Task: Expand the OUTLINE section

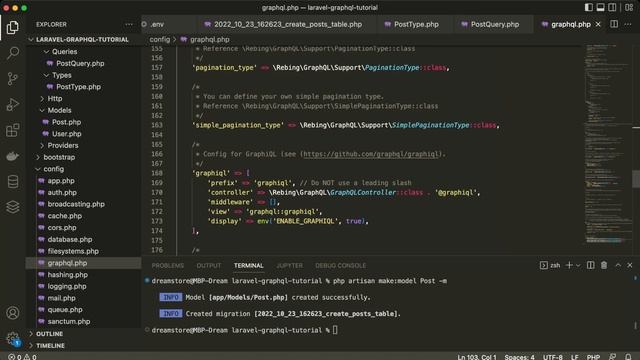Action: (x=49, y=334)
